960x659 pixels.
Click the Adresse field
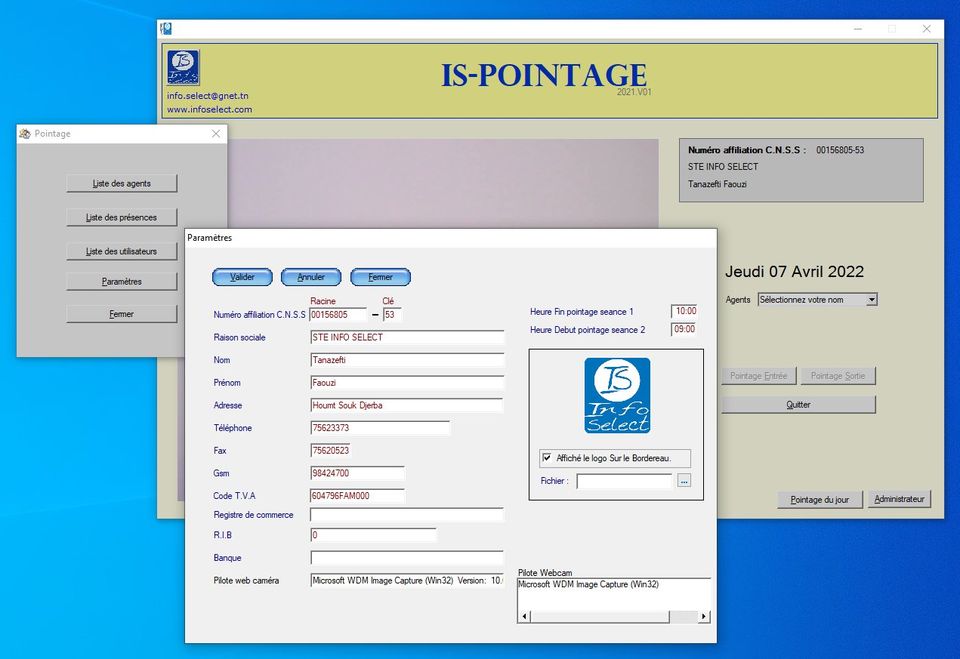pyautogui.click(x=407, y=405)
